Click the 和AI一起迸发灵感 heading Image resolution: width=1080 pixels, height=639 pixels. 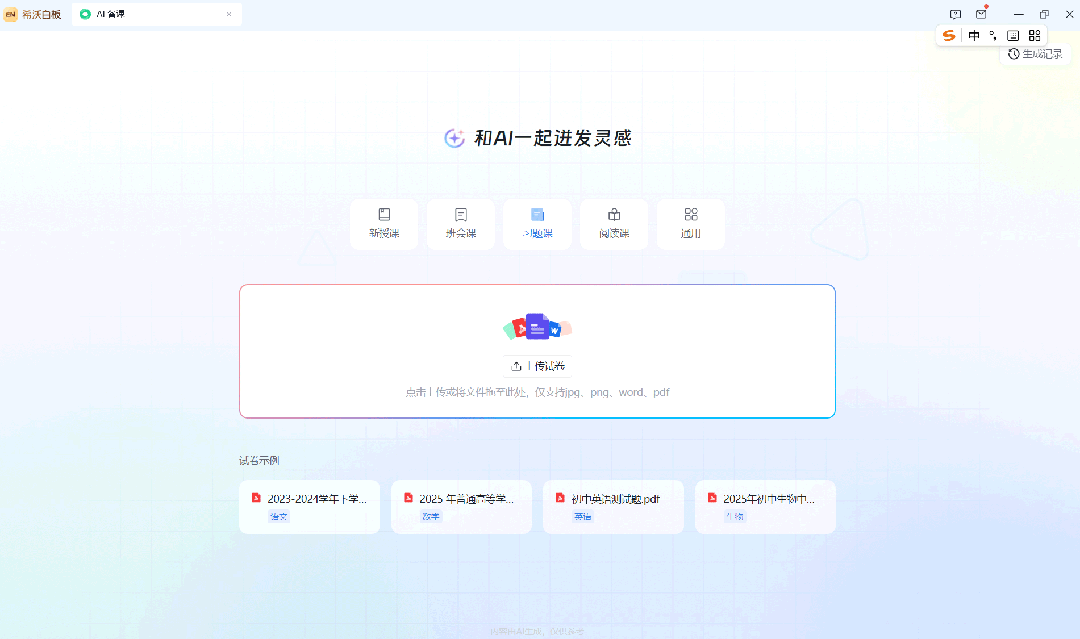pos(553,138)
